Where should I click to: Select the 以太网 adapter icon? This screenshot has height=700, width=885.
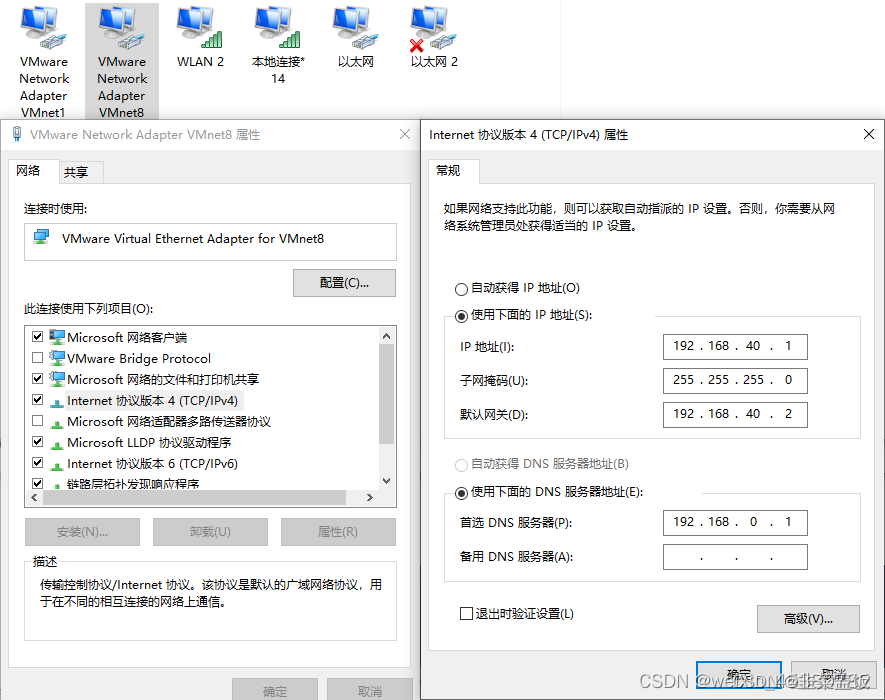point(356,27)
